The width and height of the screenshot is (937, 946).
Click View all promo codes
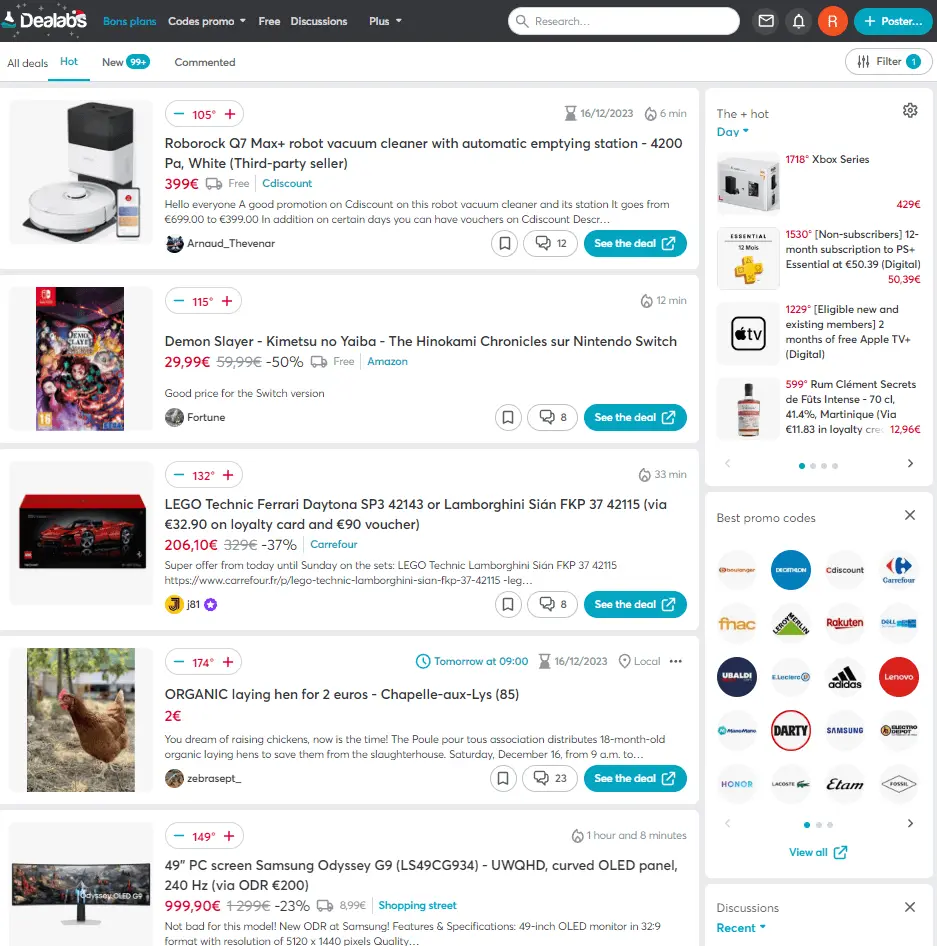(818, 852)
